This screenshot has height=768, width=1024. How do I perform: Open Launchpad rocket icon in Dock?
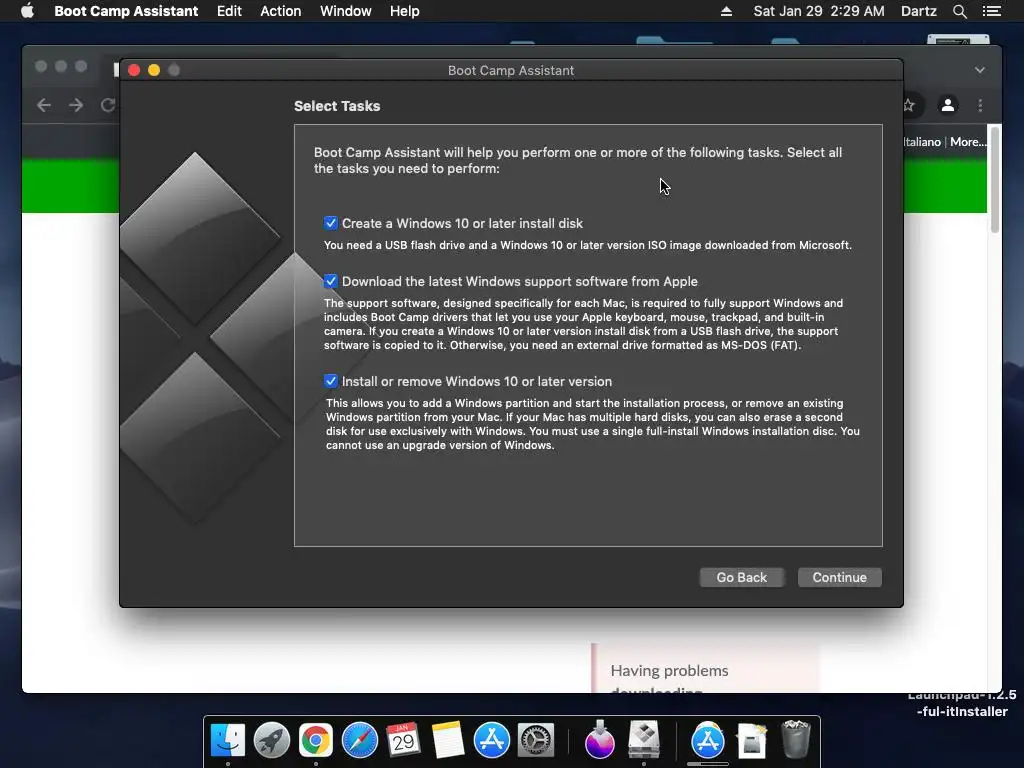272,740
